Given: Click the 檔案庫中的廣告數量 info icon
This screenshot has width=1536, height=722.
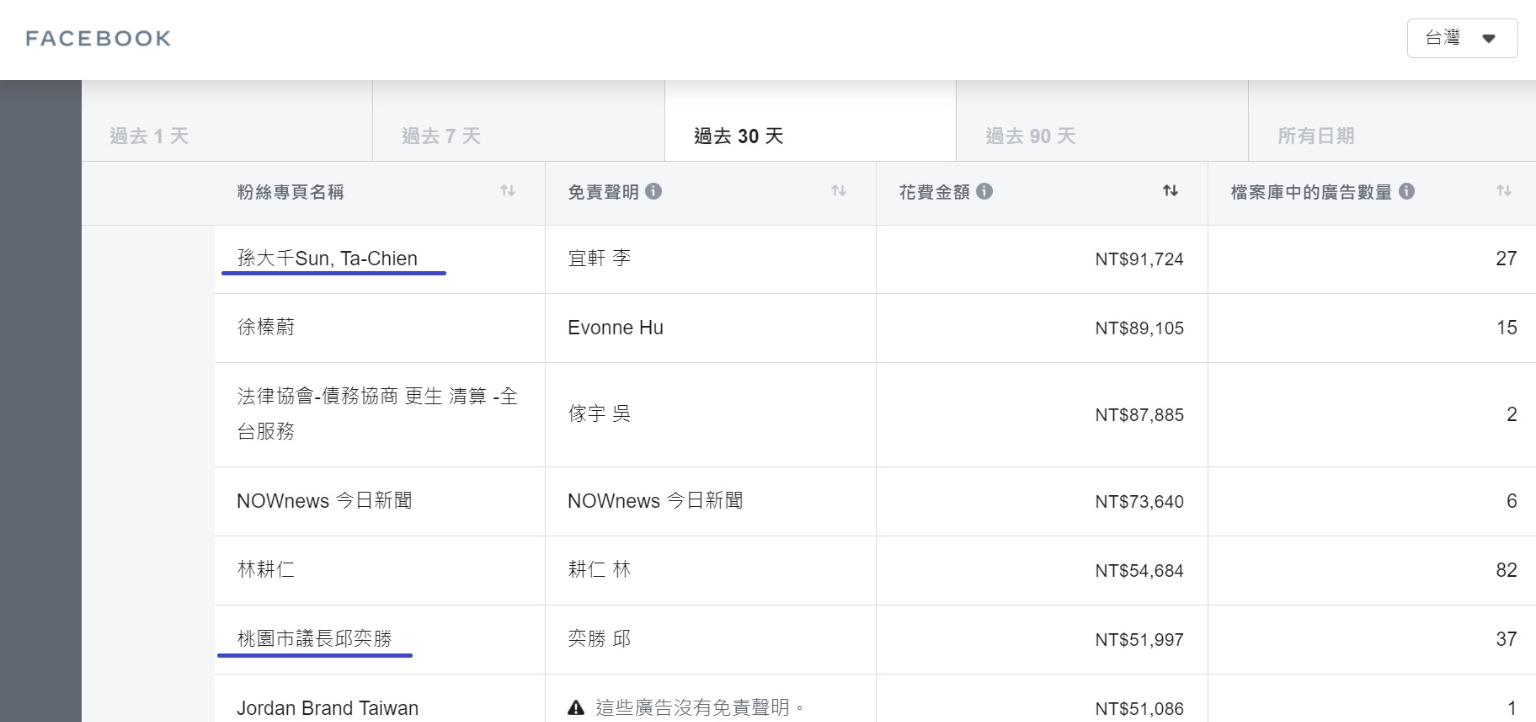Looking at the screenshot, I should pyautogui.click(x=1407, y=191).
